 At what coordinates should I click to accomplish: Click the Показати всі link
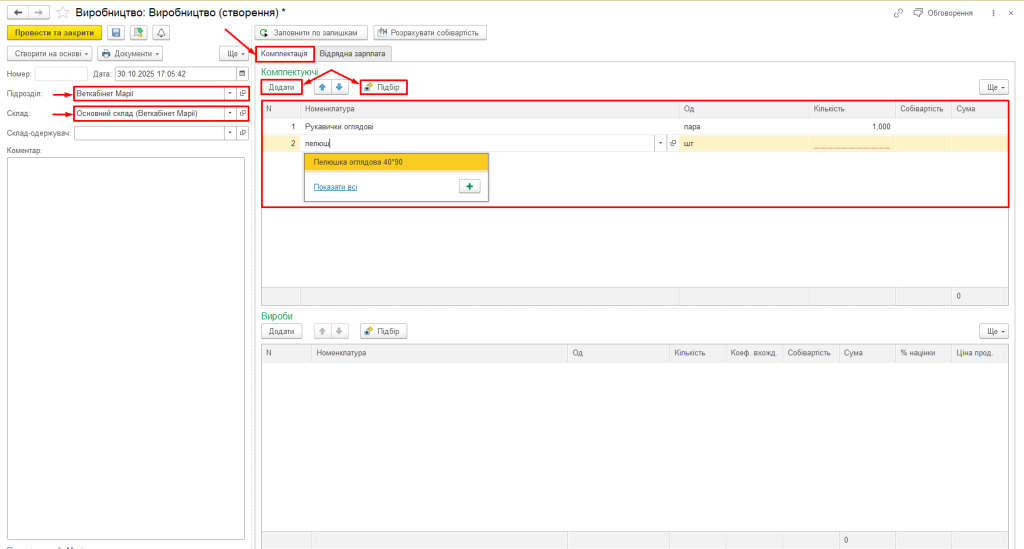(x=335, y=187)
